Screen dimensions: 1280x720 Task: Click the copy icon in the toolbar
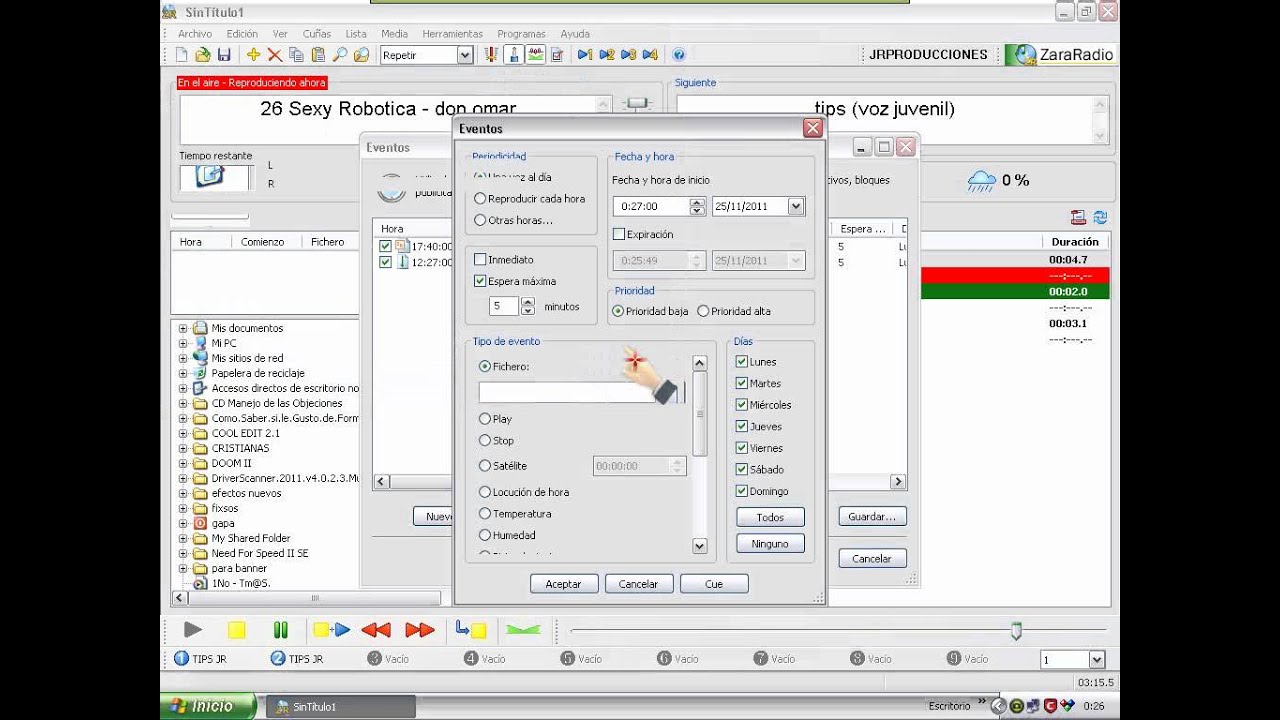[x=296, y=55]
